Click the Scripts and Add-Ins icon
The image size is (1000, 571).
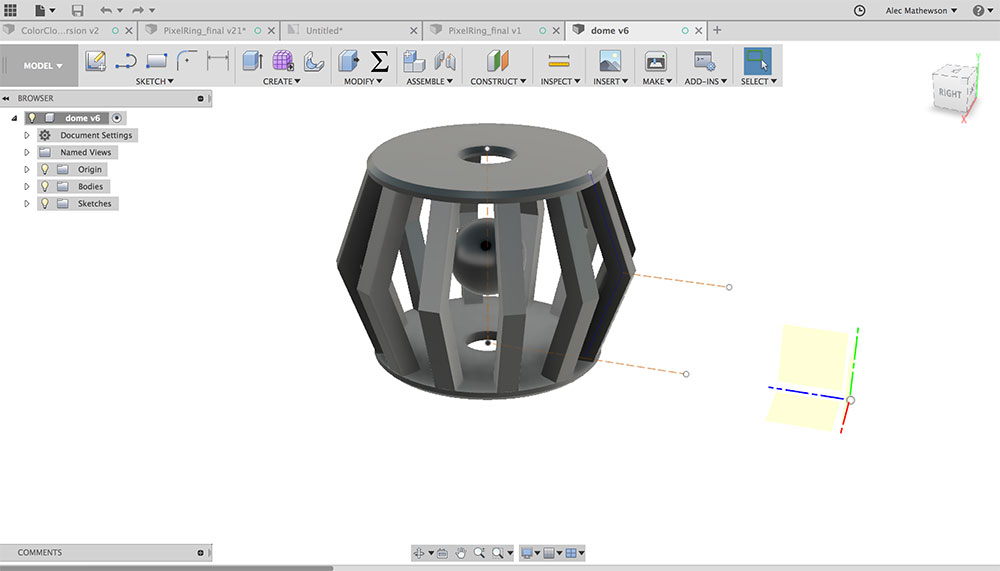705,61
